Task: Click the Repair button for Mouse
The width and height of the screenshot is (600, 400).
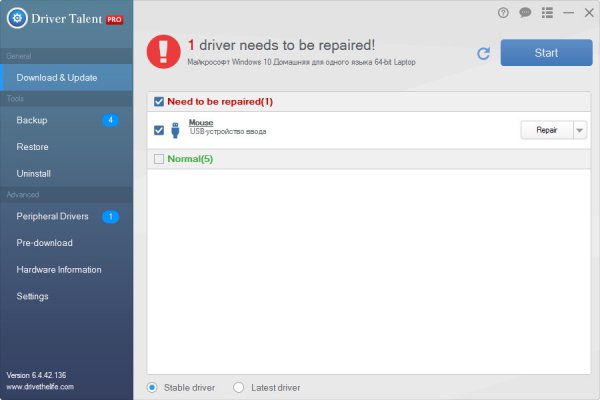Action: tap(547, 130)
